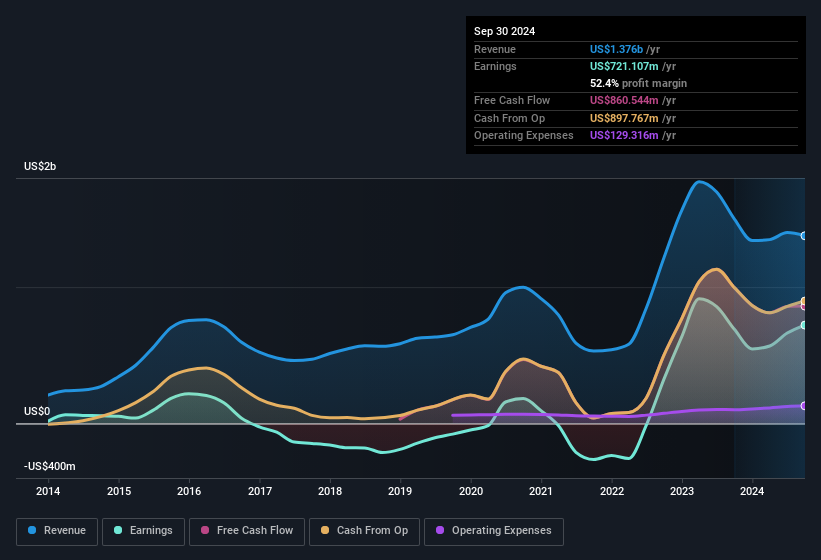Click the 2018 x-axis label
821x560 pixels.
330,491
